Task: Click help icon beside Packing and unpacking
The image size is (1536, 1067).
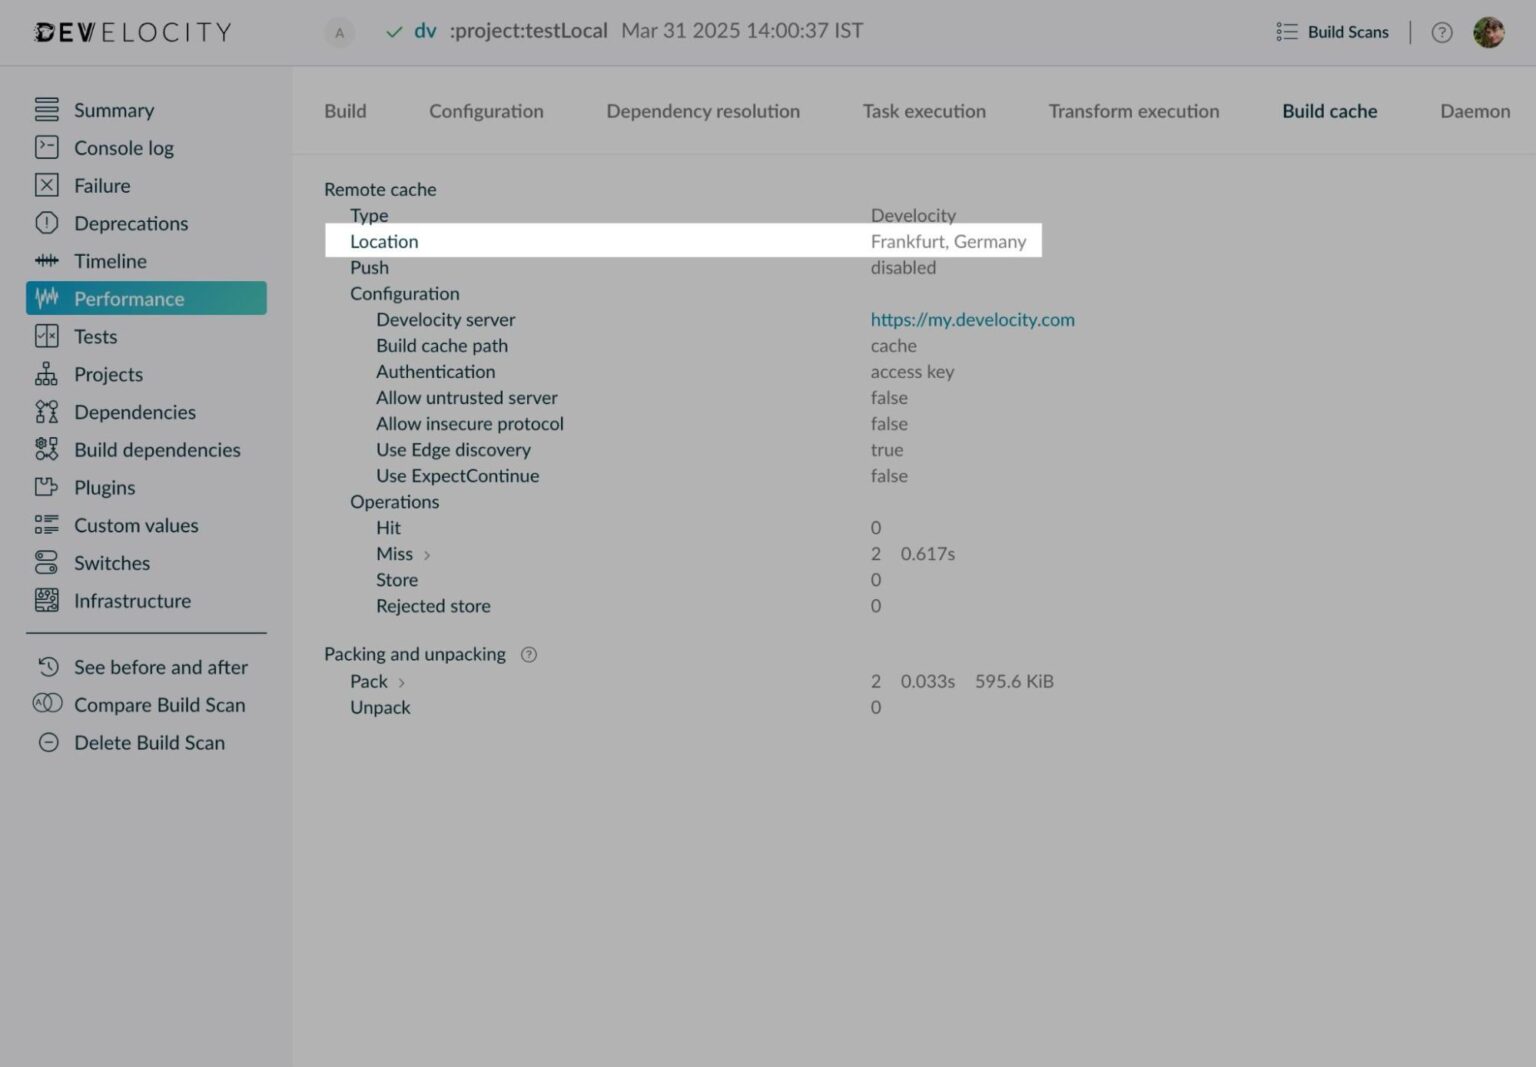Action: tap(529, 654)
